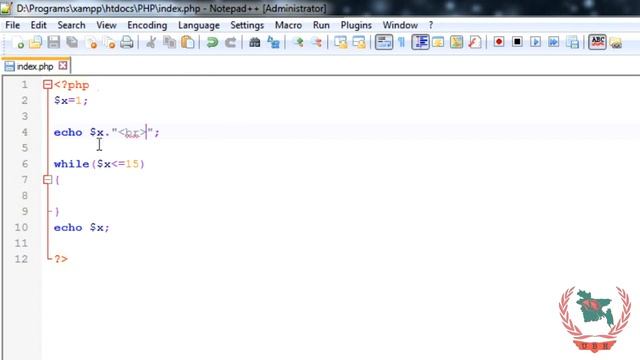Collapse the <?php fold marker on line 1
Screen dimensions: 640x360
click(x=47, y=84)
